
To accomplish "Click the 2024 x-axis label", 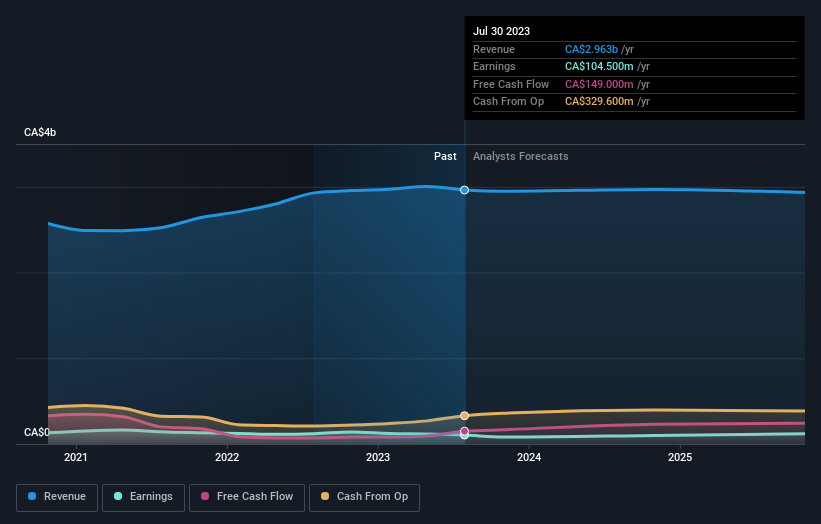I will 529,457.
